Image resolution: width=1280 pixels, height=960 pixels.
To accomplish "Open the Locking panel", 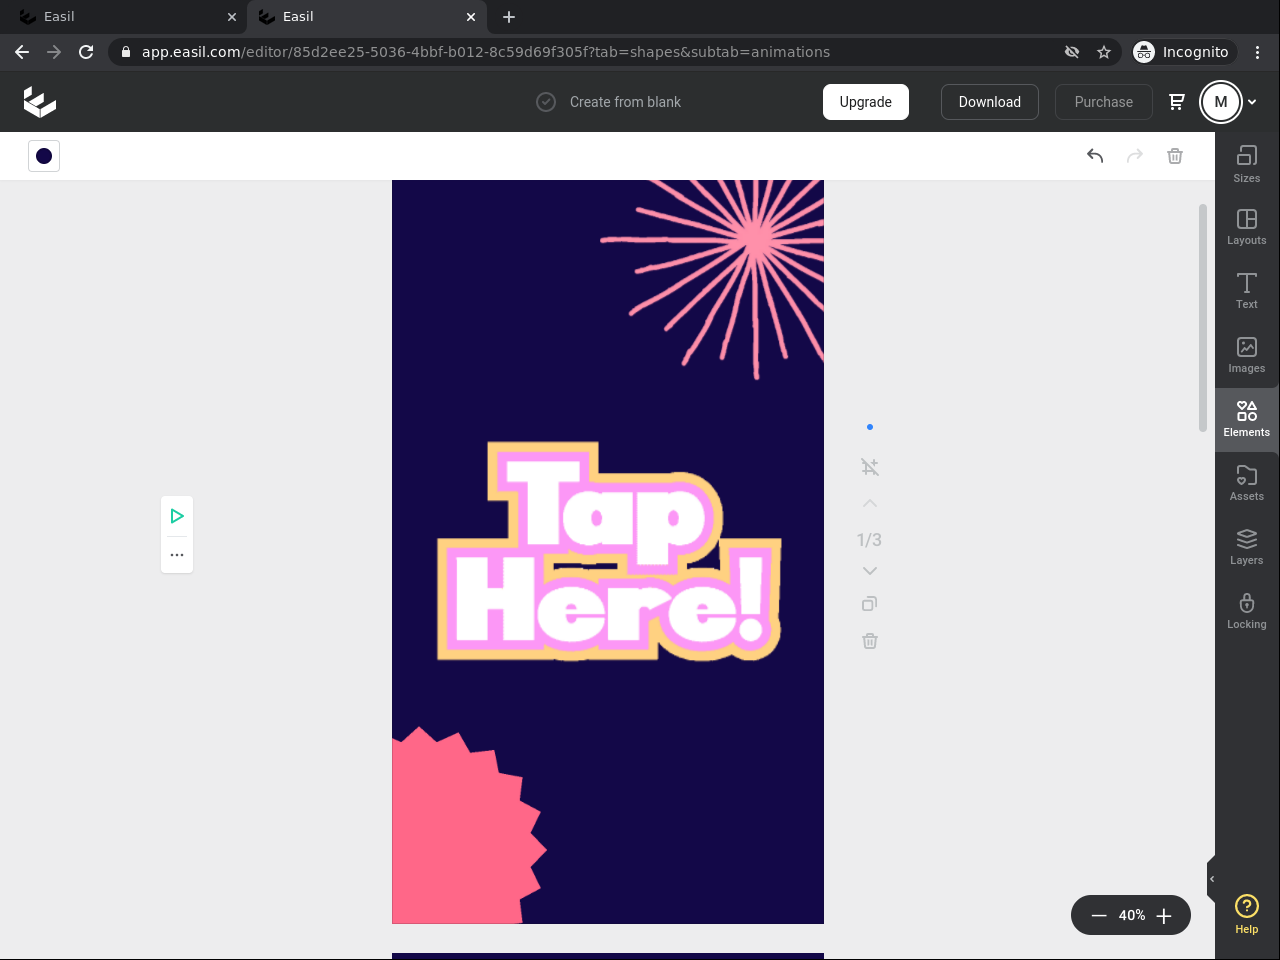I will 1247,612.
